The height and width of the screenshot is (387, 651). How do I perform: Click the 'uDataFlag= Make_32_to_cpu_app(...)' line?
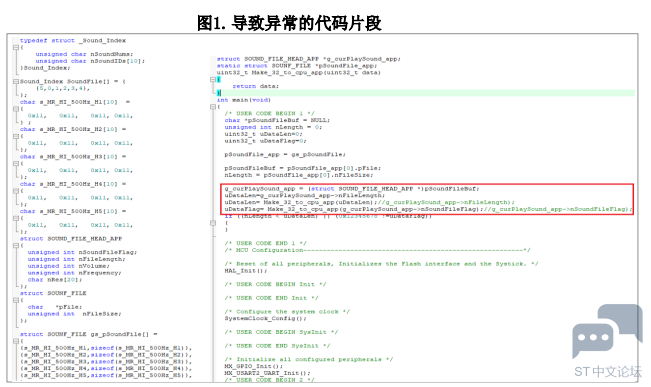[428, 209]
